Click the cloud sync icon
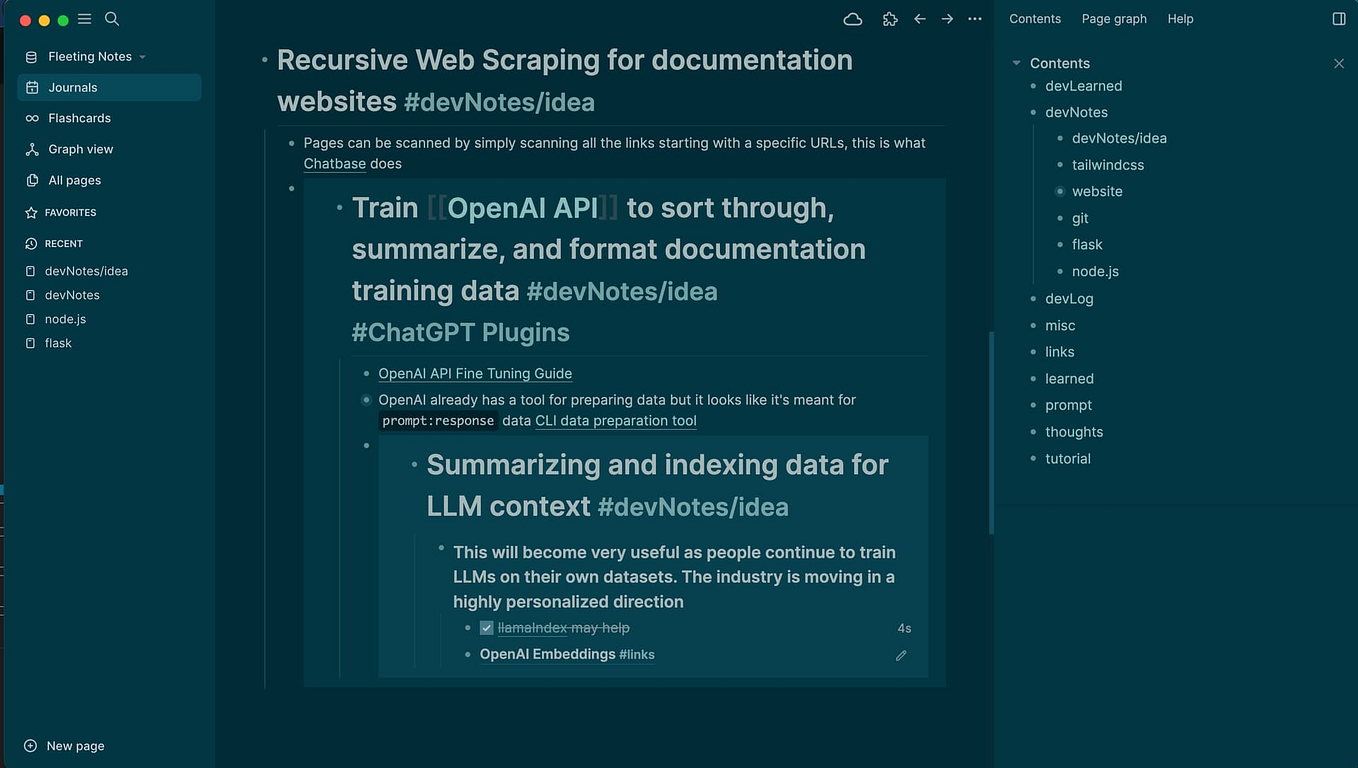Screen dimensions: 1358x768 tap(853, 19)
